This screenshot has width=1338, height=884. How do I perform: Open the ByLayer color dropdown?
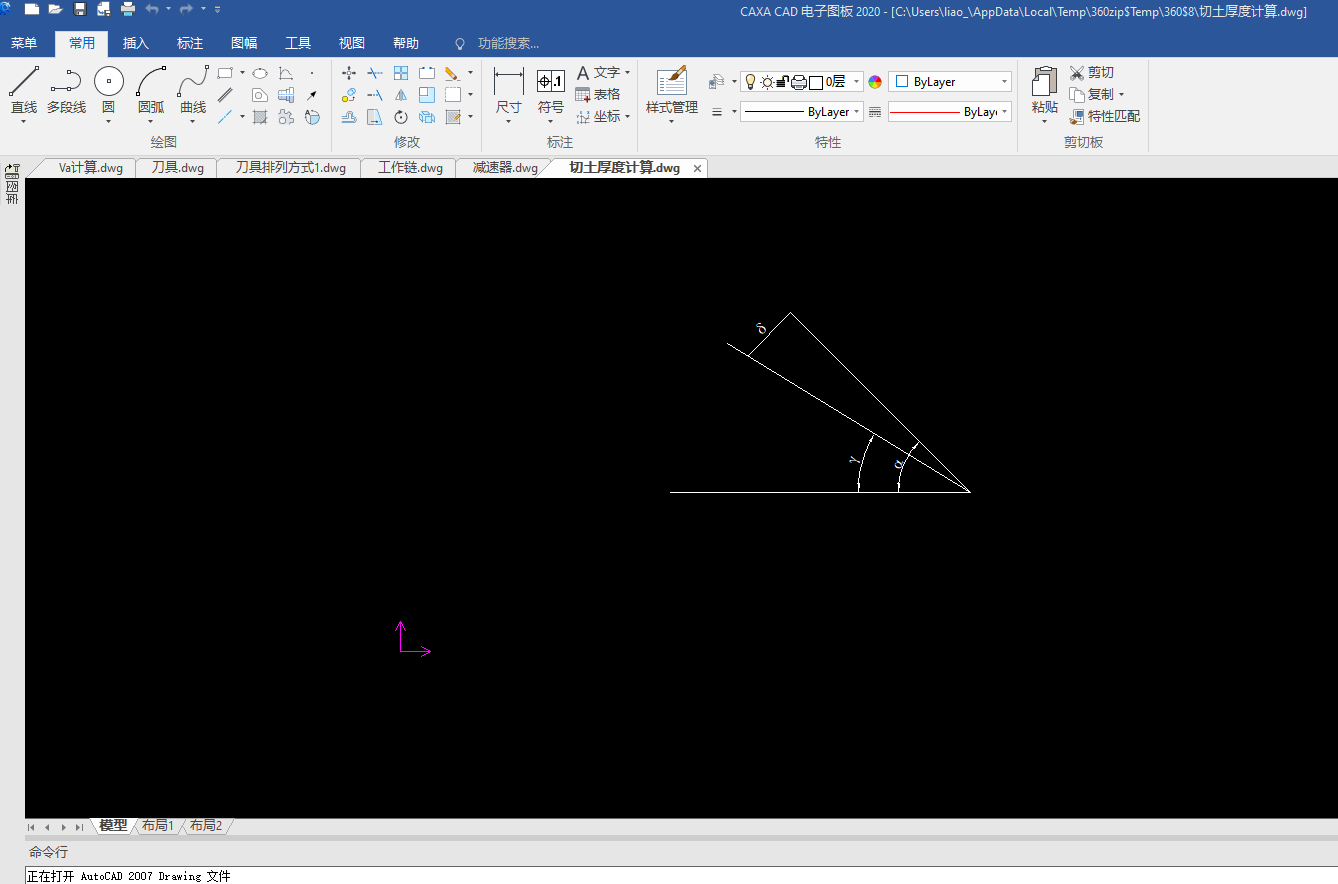coord(950,82)
